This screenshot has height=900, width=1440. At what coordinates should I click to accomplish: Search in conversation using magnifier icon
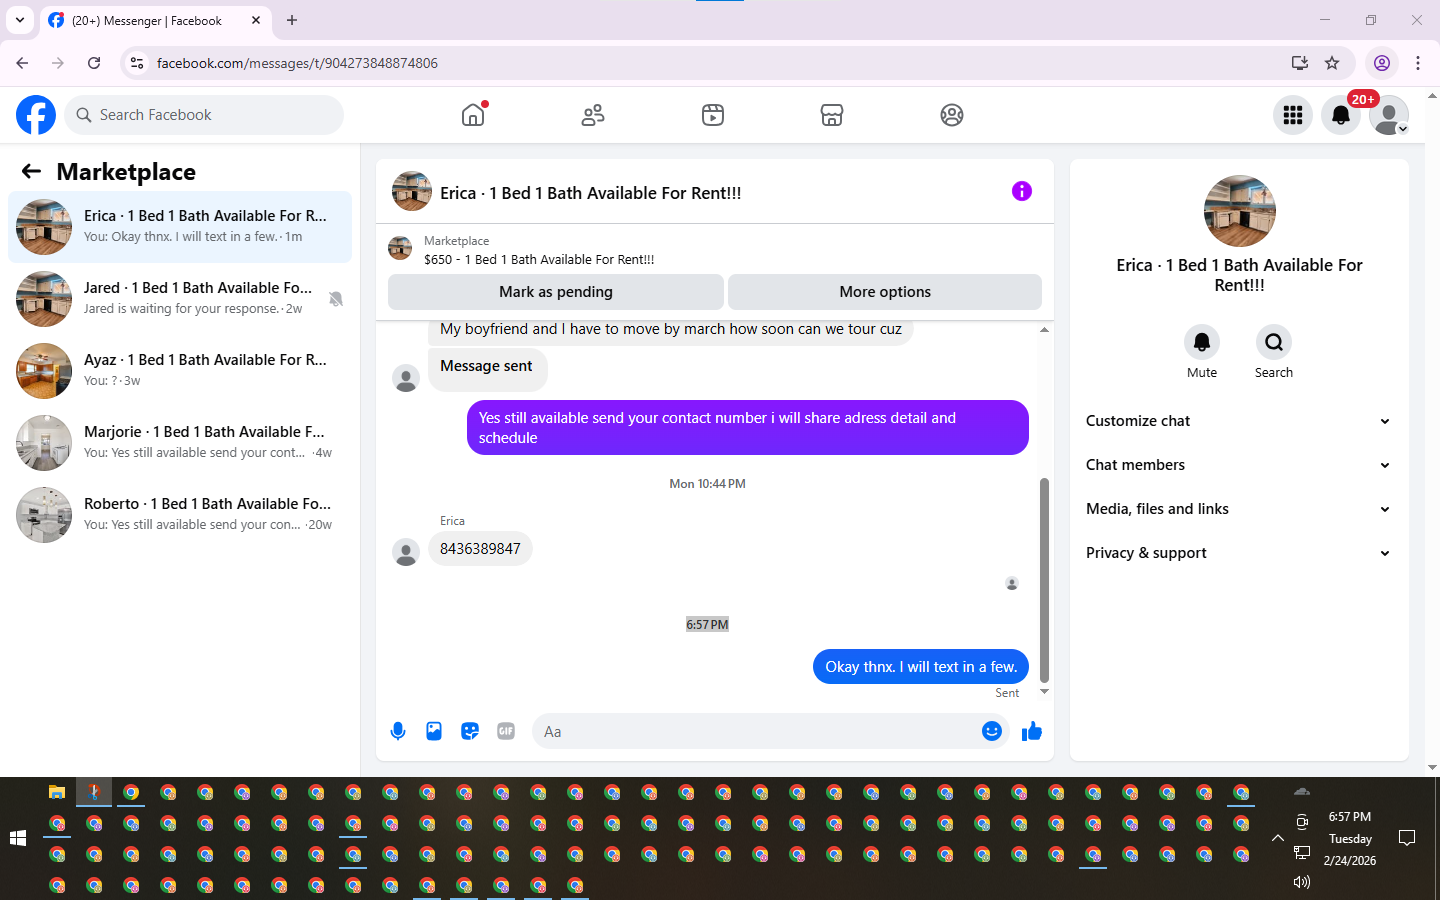[1274, 342]
